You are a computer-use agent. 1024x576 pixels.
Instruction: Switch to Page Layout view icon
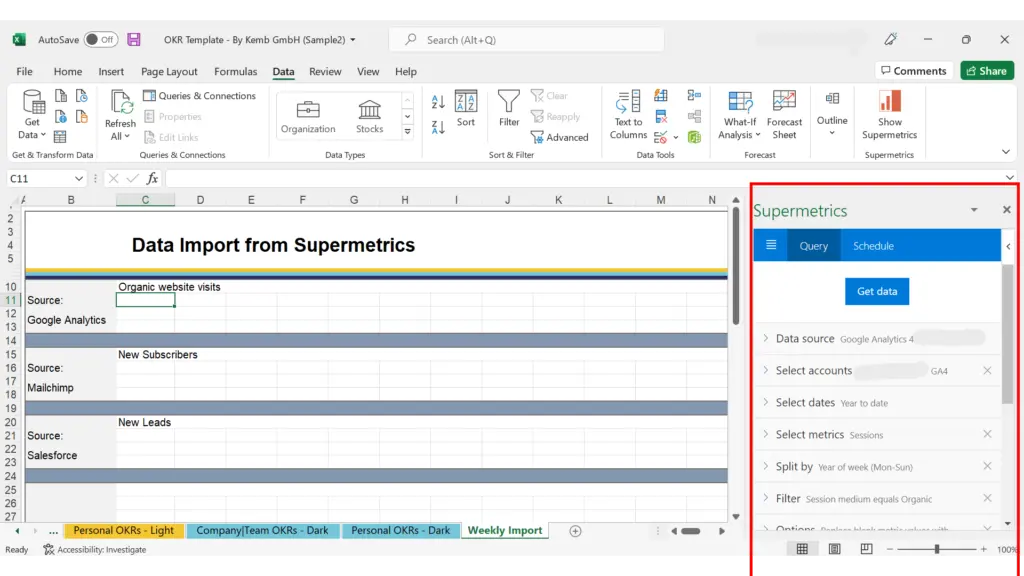click(835, 549)
